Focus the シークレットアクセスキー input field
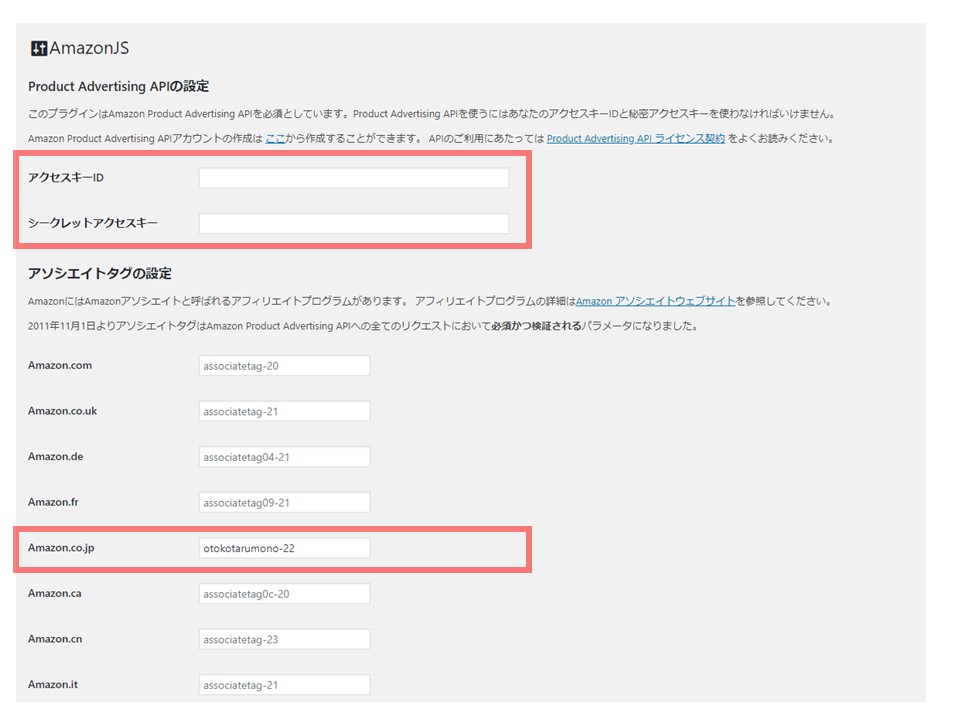The height and width of the screenshot is (720, 960). coord(353,223)
